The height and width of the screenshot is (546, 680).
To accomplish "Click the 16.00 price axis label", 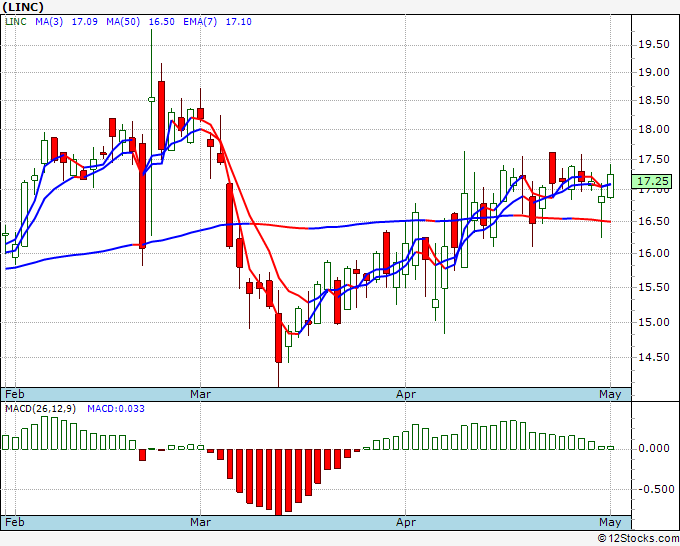I will [x=654, y=253].
